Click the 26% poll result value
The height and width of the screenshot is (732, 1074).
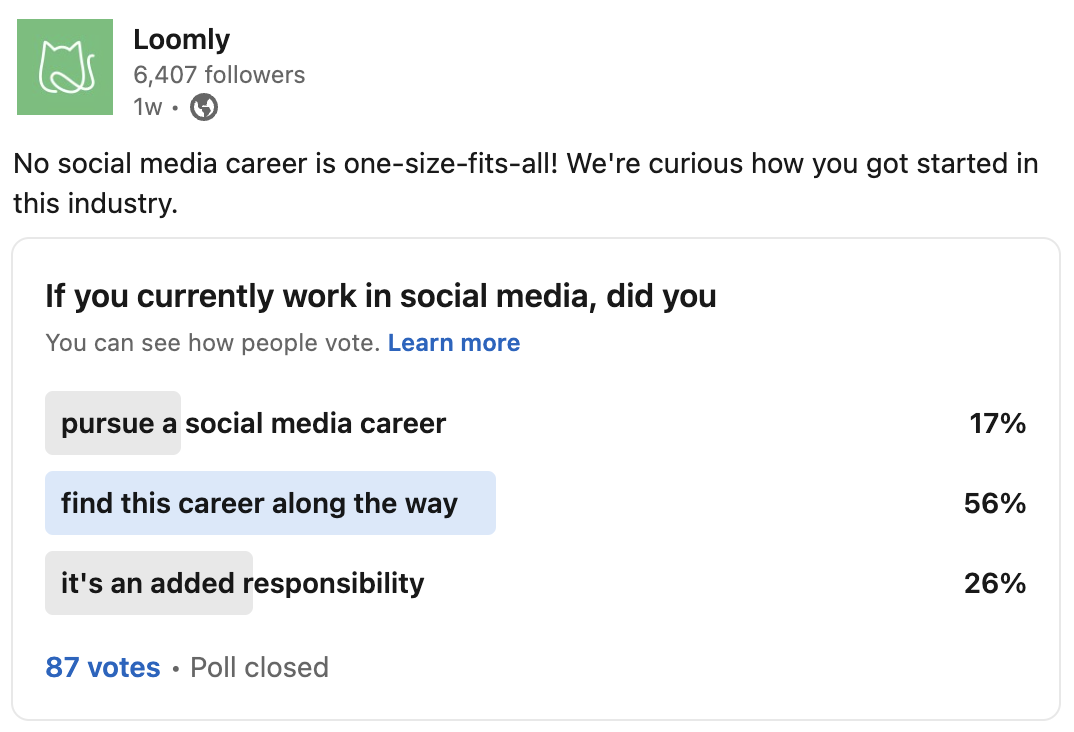(995, 583)
